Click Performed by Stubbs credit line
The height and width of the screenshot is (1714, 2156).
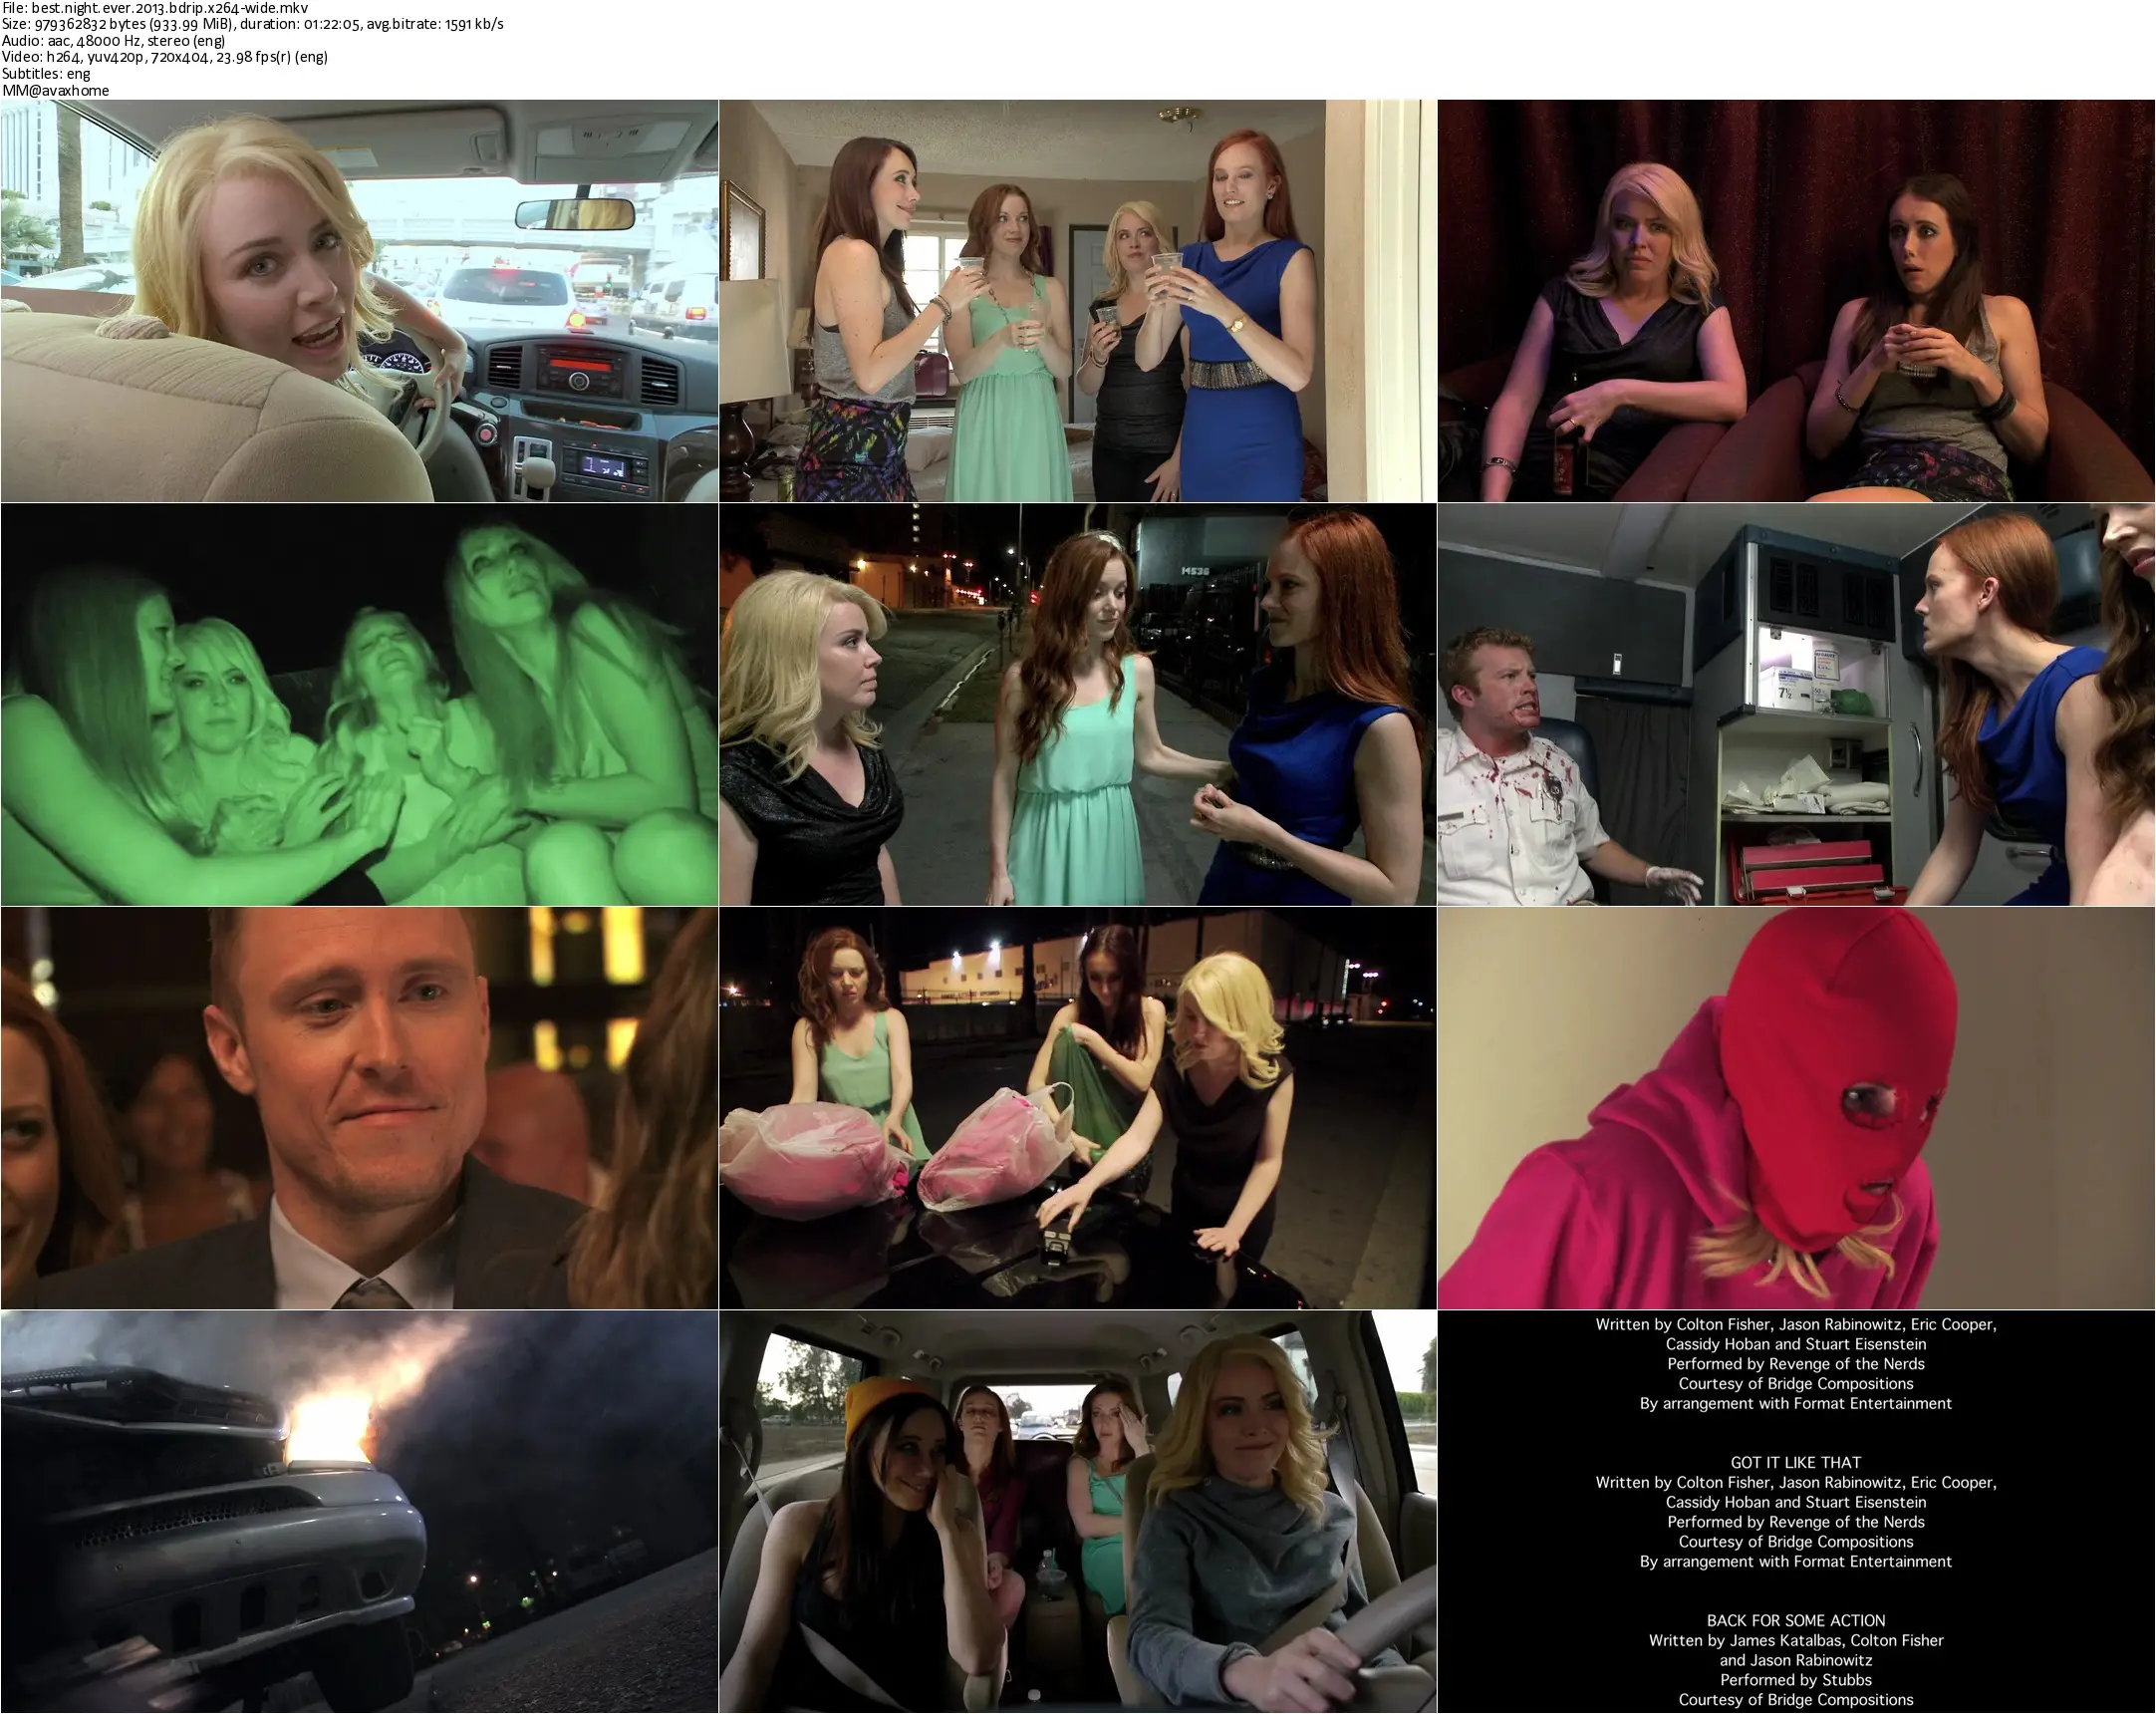pyautogui.click(x=1796, y=1680)
